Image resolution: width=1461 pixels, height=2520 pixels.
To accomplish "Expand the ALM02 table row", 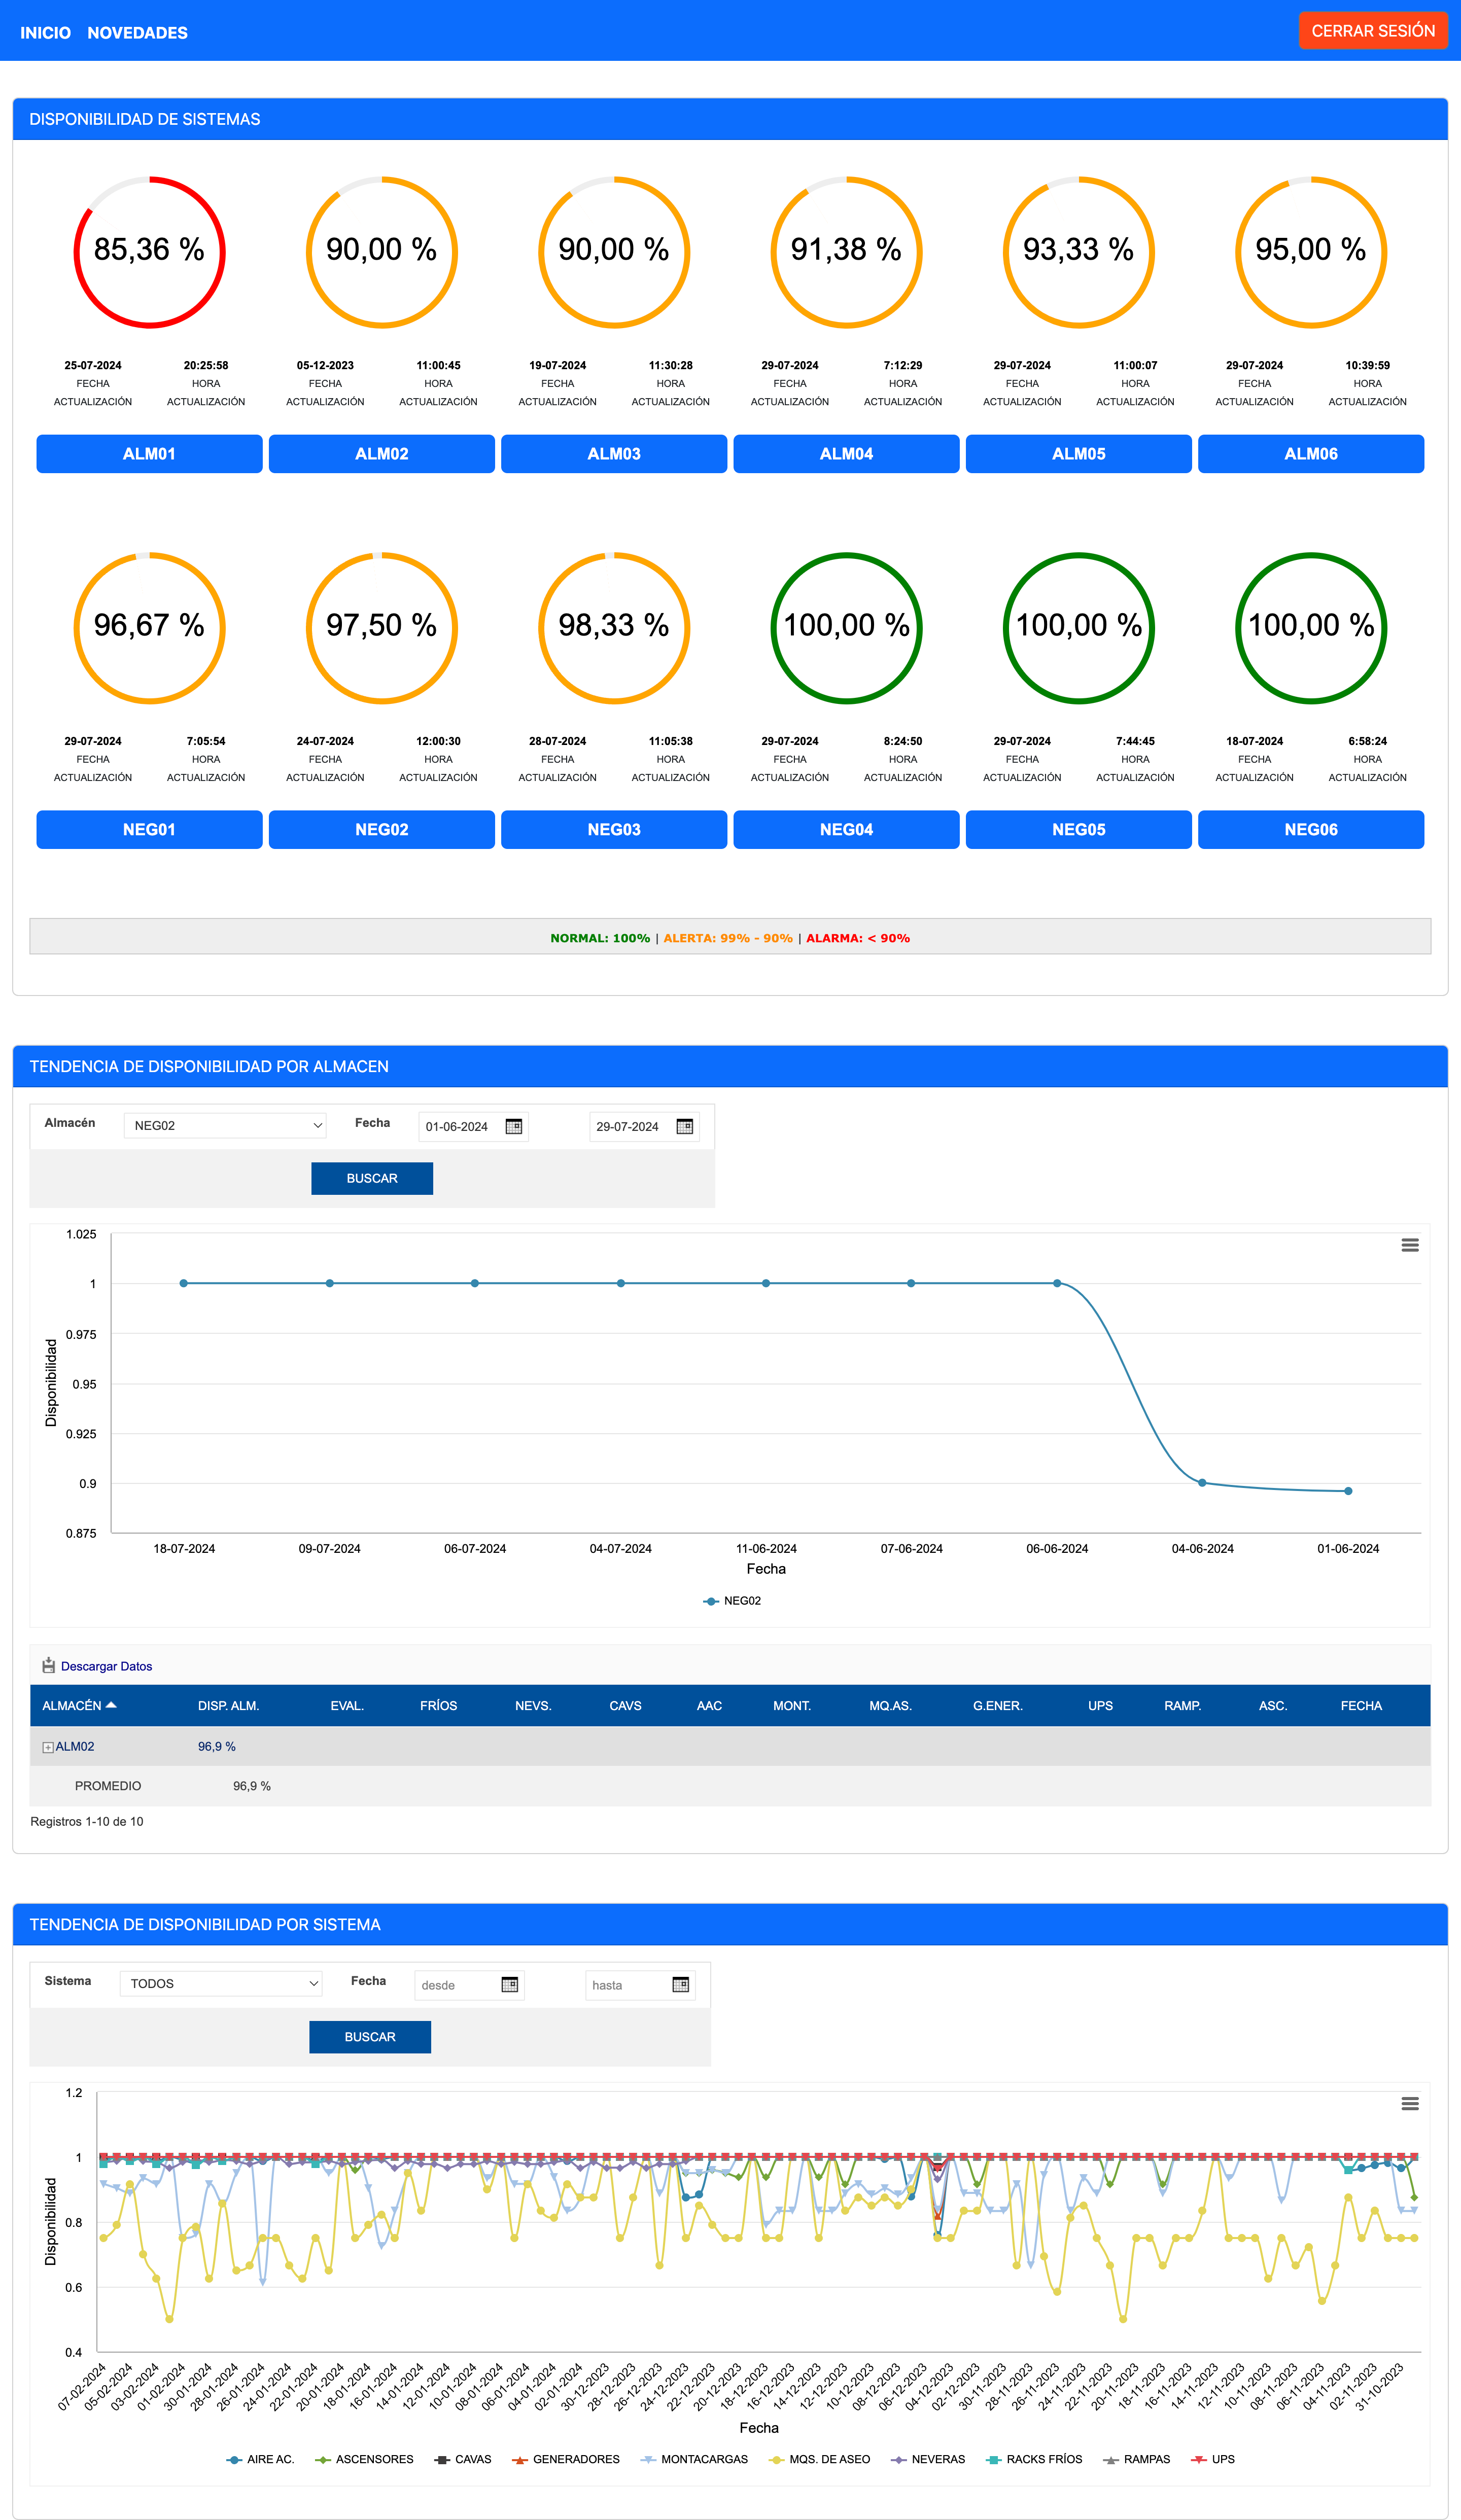I will coord(48,1747).
